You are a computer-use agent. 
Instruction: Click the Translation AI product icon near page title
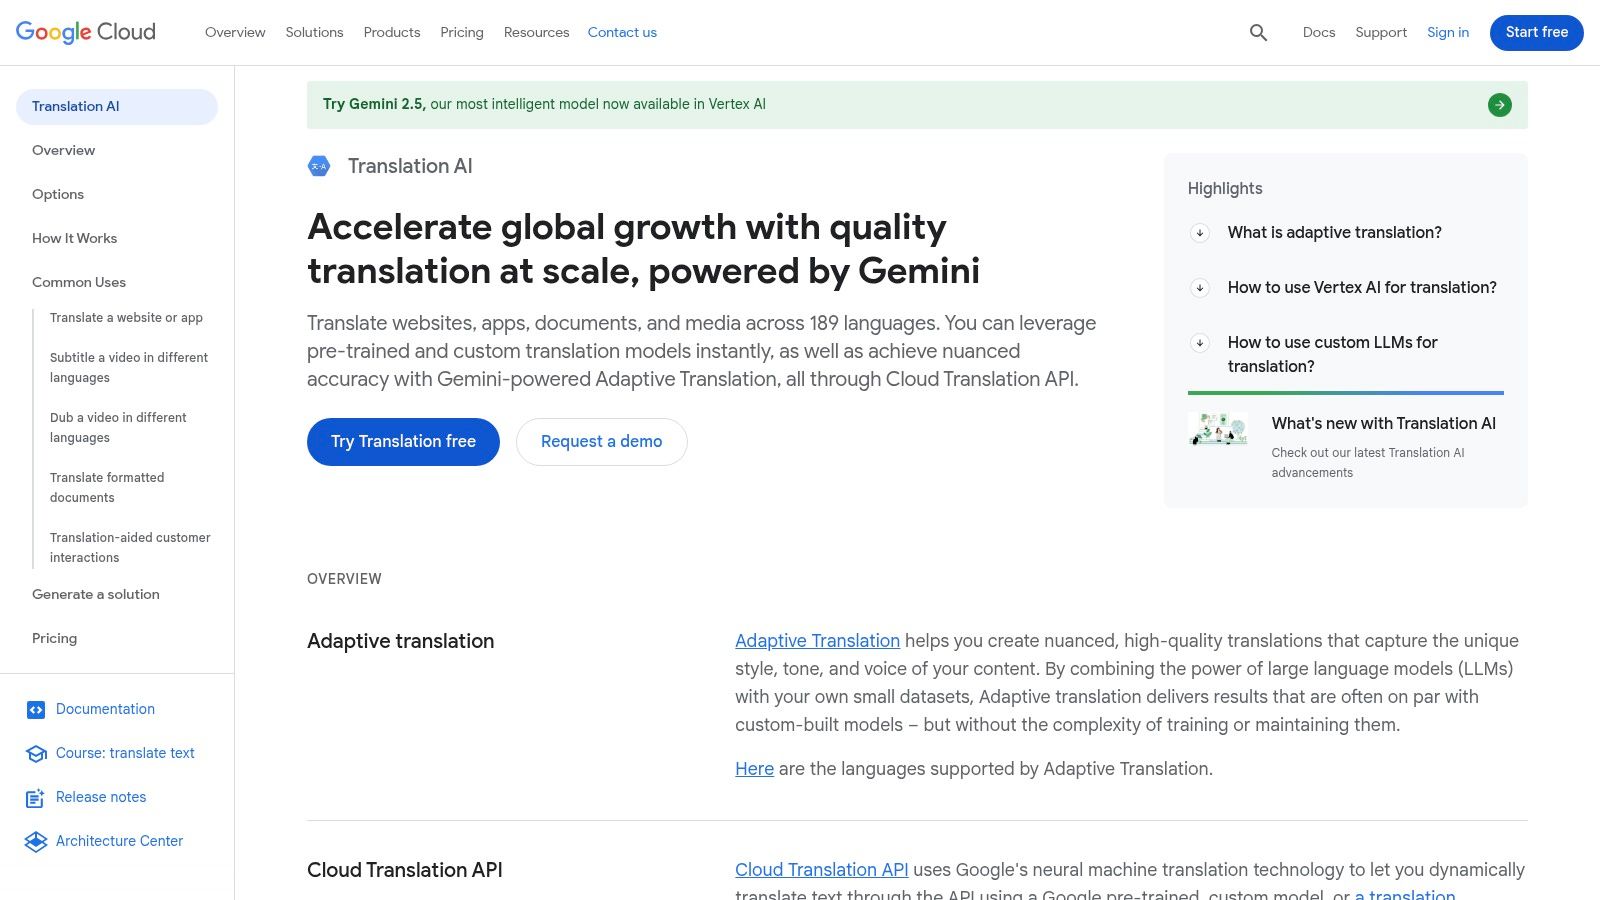point(319,166)
